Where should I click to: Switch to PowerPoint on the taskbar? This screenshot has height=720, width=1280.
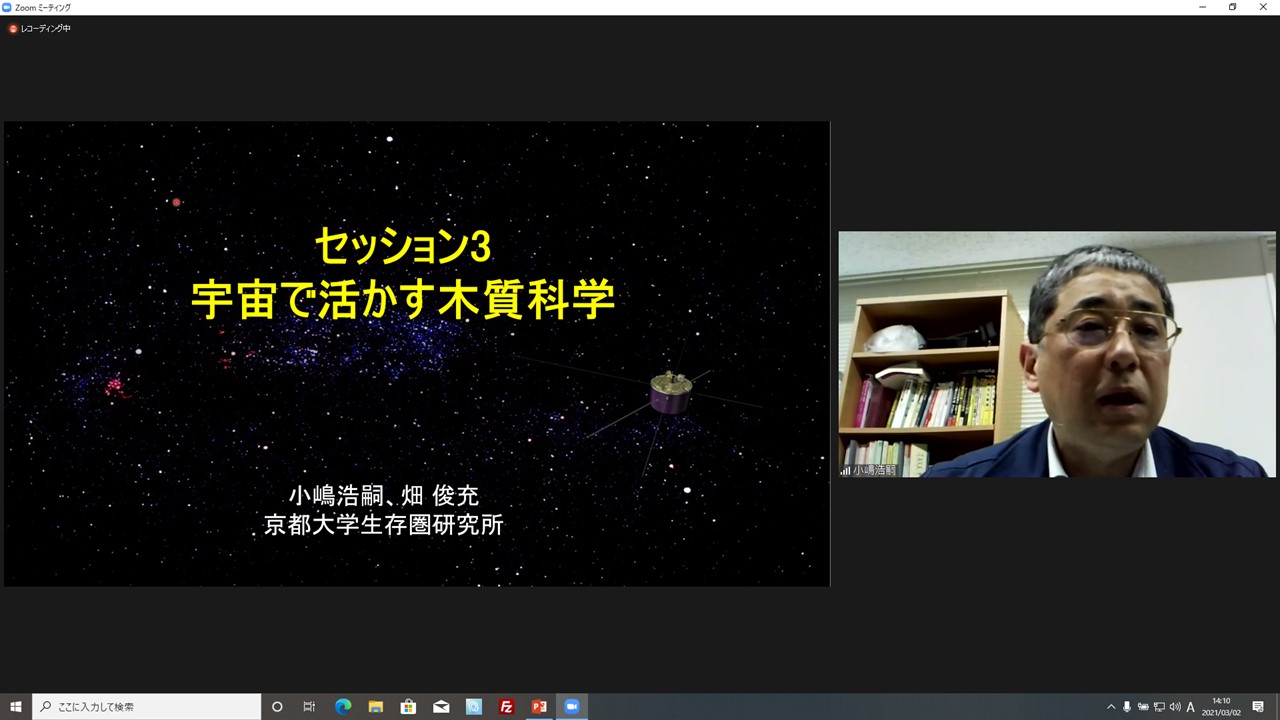pyautogui.click(x=539, y=707)
